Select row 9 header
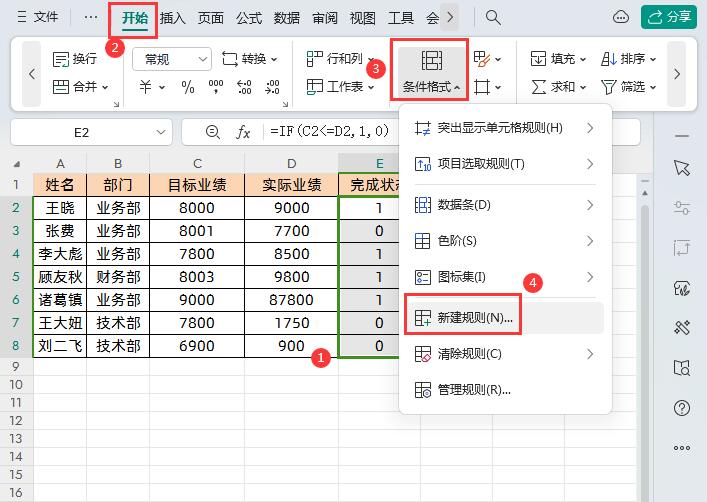Viewport: 707px width, 502px height. pyautogui.click(x=16, y=367)
